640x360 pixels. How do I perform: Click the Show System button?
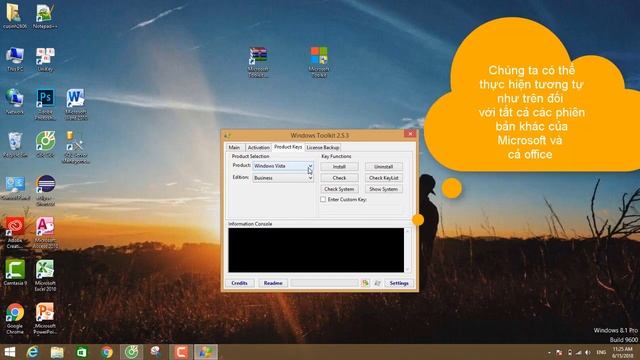[x=383, y=189]
